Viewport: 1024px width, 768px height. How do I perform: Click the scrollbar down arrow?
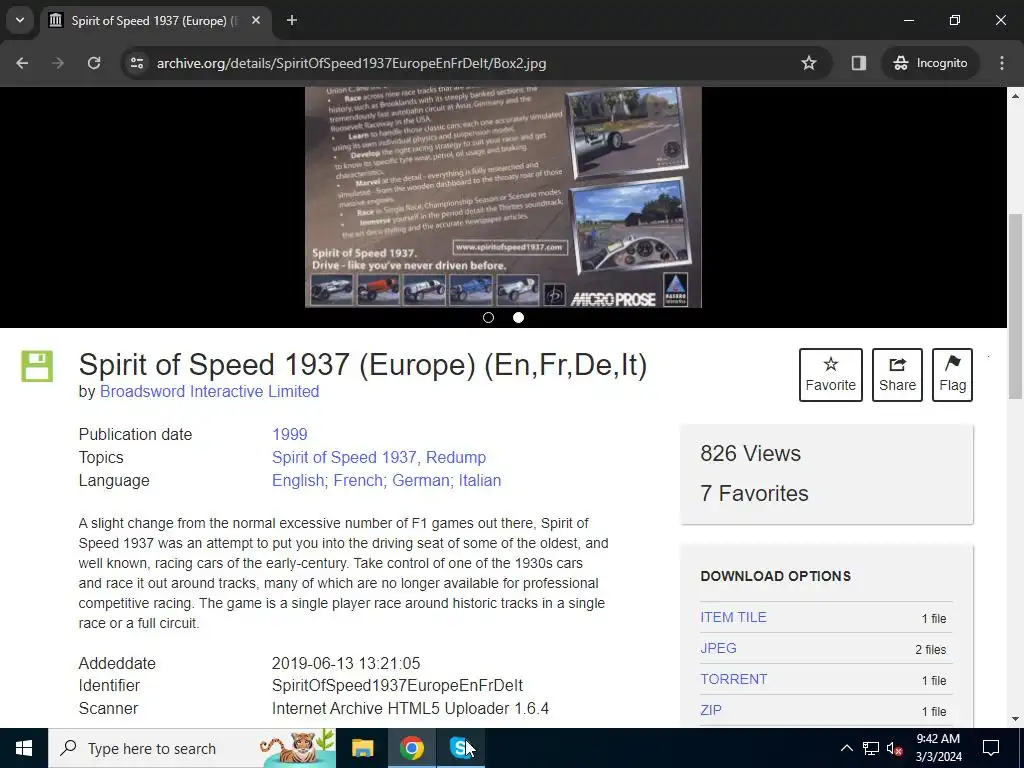[x=1016, y=720]
